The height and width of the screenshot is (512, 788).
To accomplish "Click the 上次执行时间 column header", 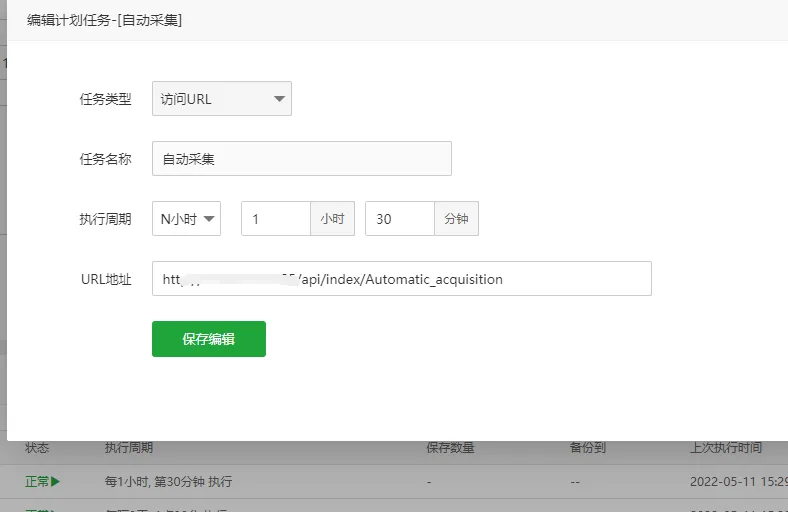I will coord(726,447).
